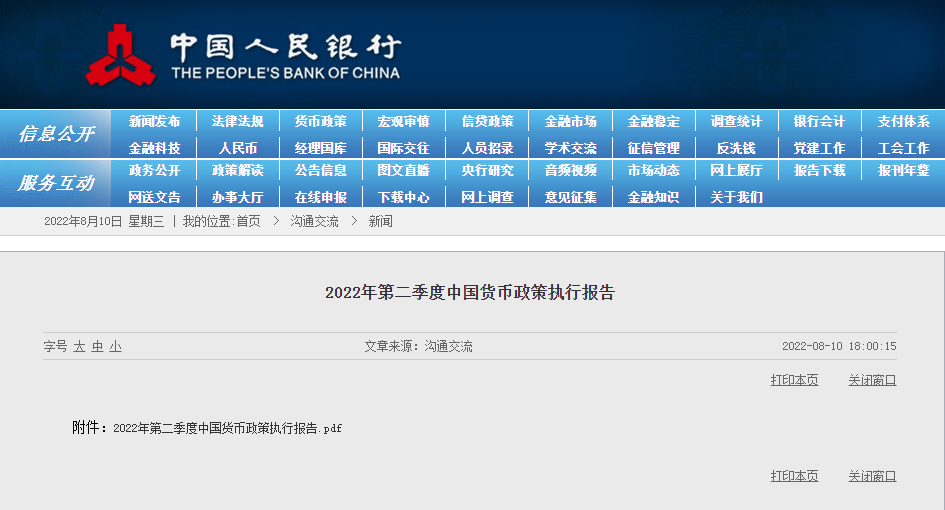
Task: Navigate to the 反洗钱 section
Action: click(736, 148)
